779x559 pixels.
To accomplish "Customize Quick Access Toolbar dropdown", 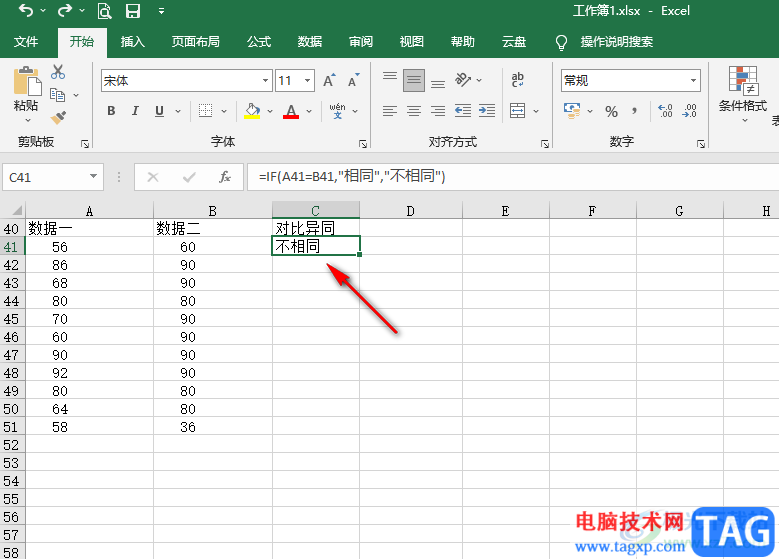I will pyautogui.click(x=161, y=10).
